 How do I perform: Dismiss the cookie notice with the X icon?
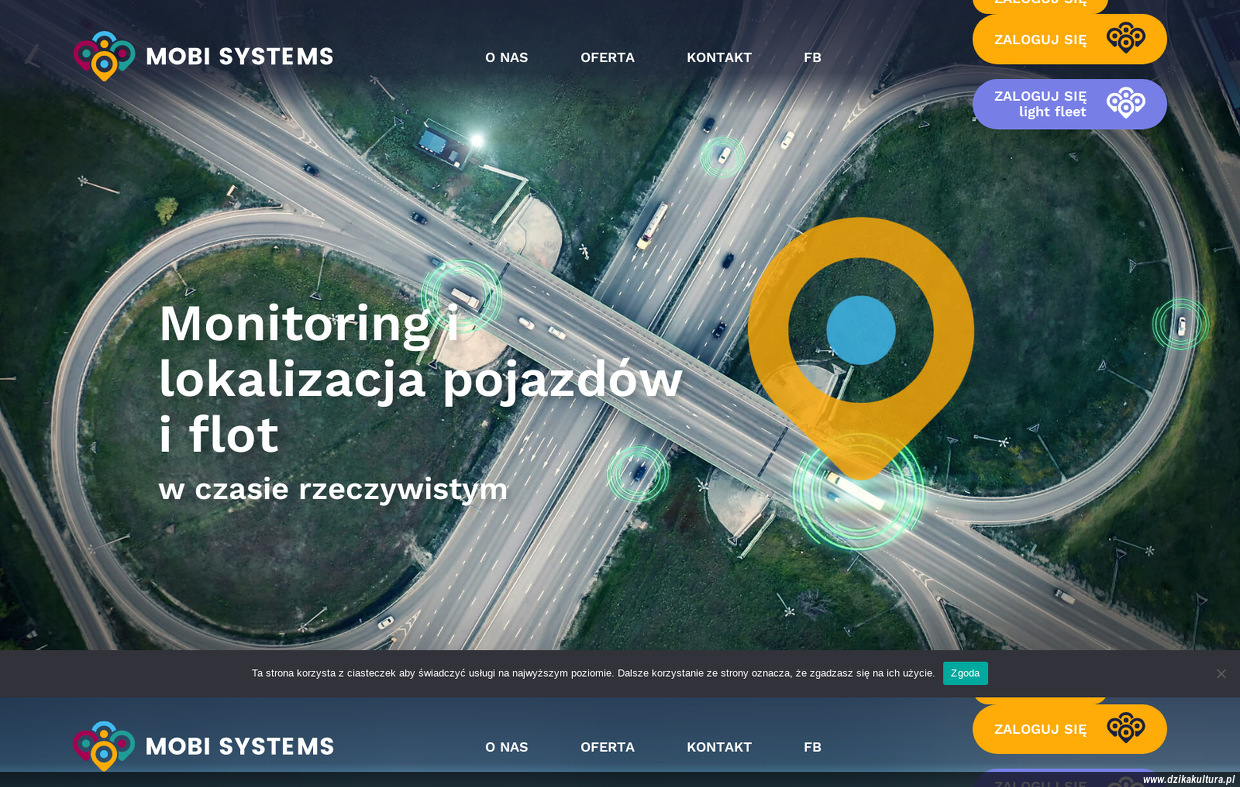[x=1220, y=674]
